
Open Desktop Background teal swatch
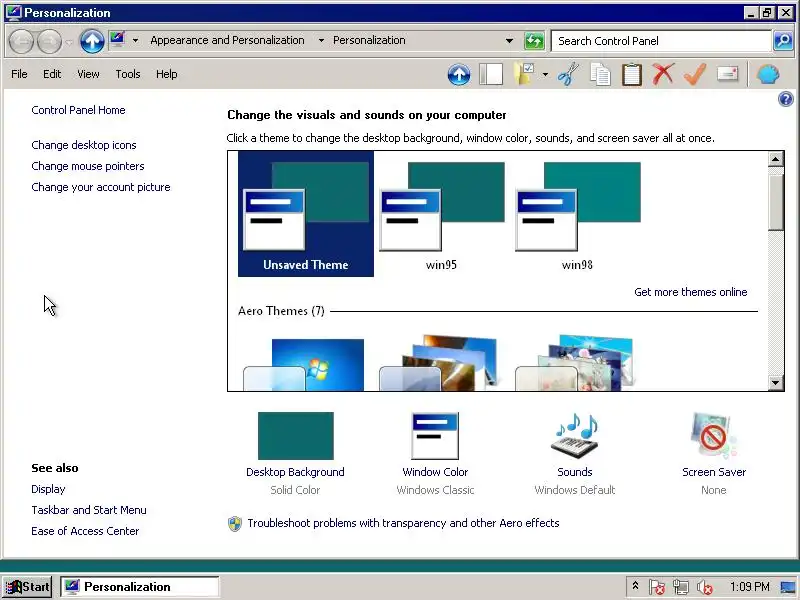295,436
